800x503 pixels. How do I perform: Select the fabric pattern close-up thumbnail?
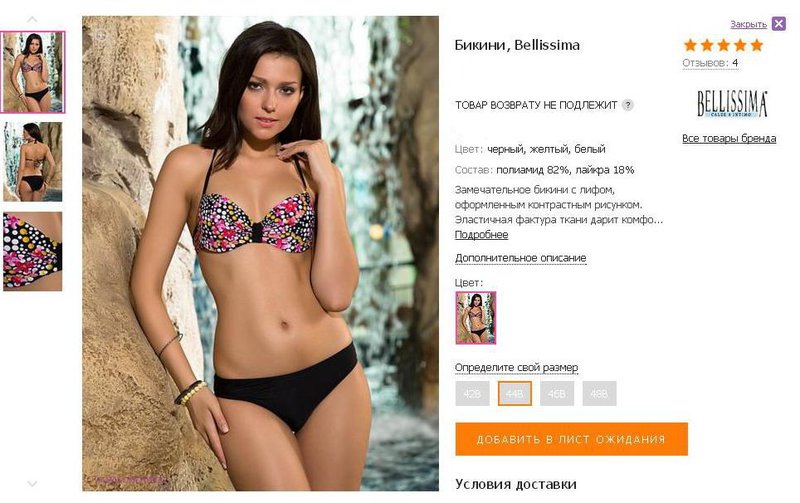point(33,252)
